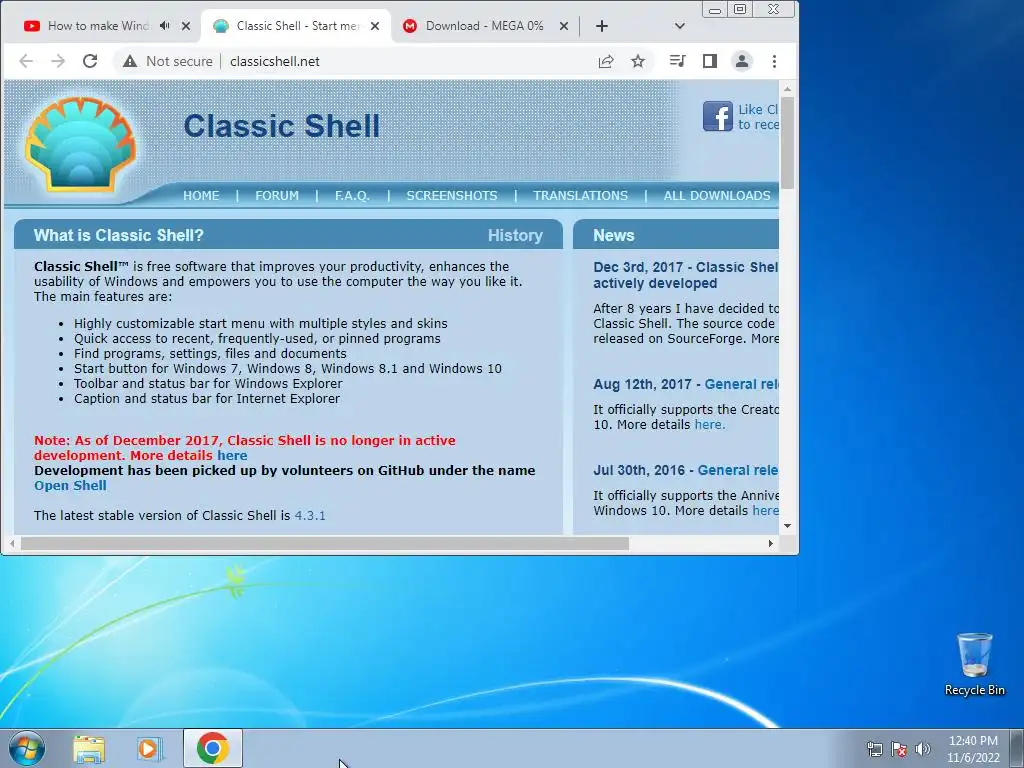
Task: Click the horizontal scrollbar thumb
Action: [325, 543]
